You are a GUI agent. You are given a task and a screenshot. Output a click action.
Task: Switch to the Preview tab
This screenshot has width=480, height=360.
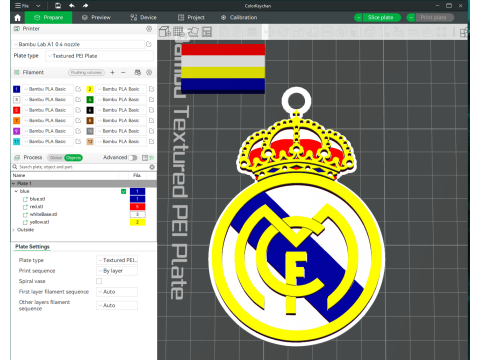(x=96, y=18)
